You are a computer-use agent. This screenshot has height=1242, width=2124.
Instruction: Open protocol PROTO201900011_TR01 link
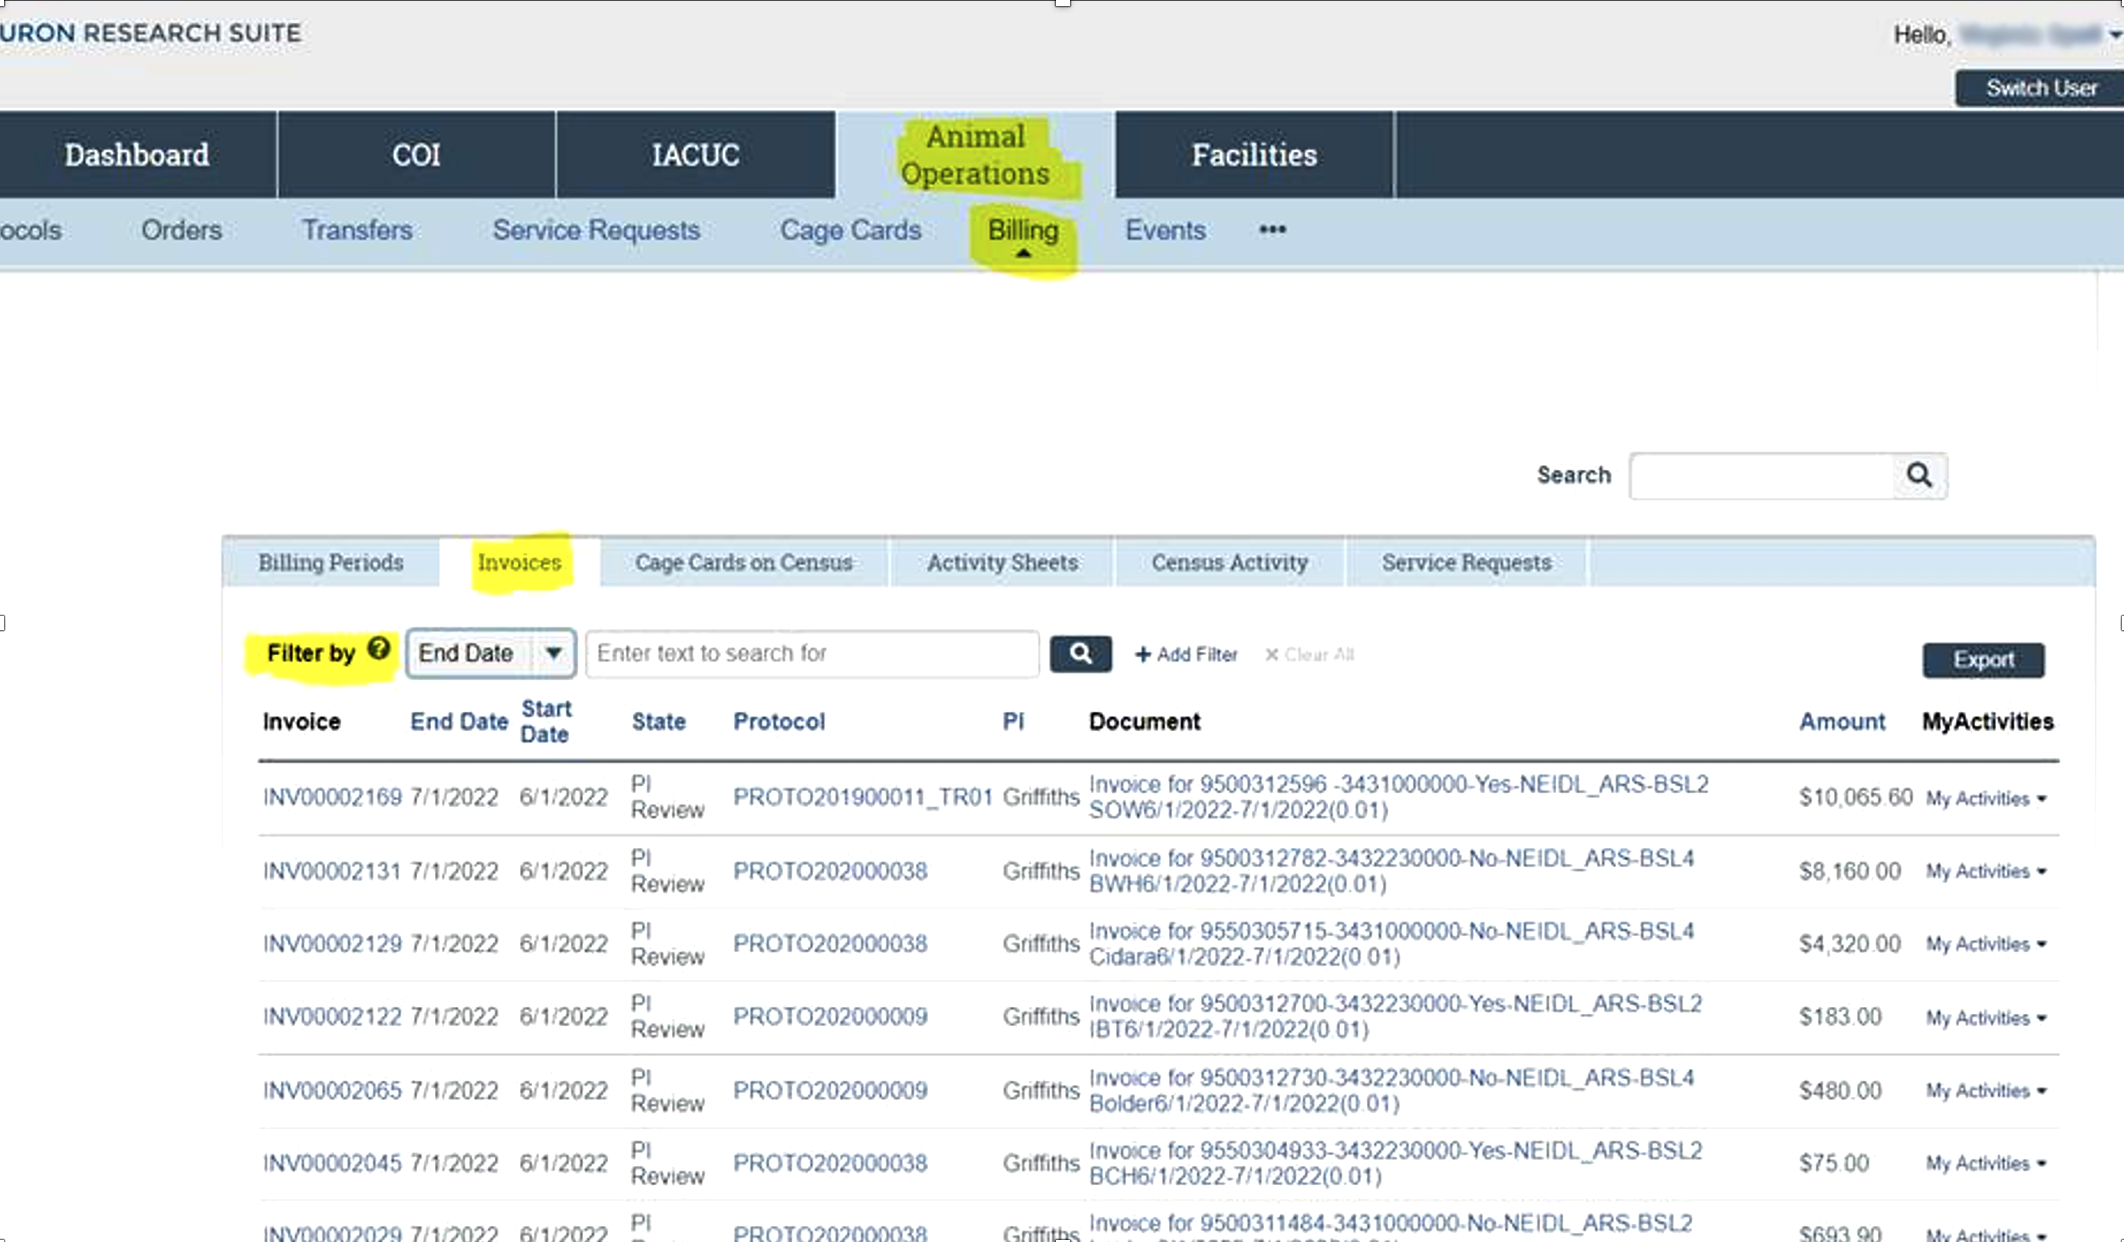tap(862, 797)
